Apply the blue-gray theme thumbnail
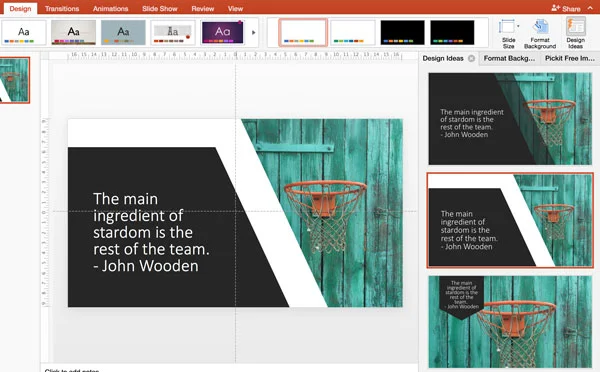The height and width of the screenshot is (372, 600). point(123,33)
